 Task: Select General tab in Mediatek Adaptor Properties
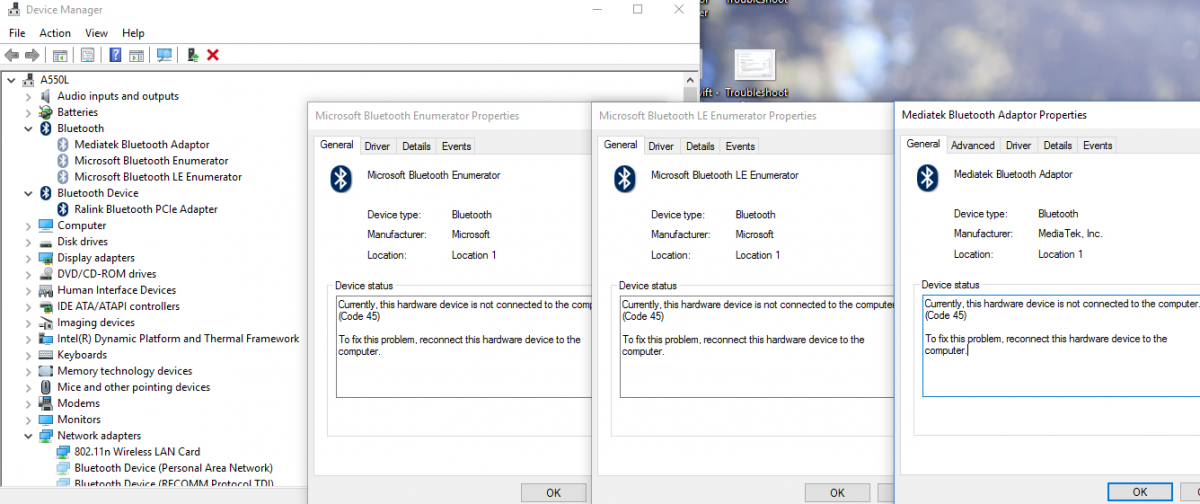(923, 144)
